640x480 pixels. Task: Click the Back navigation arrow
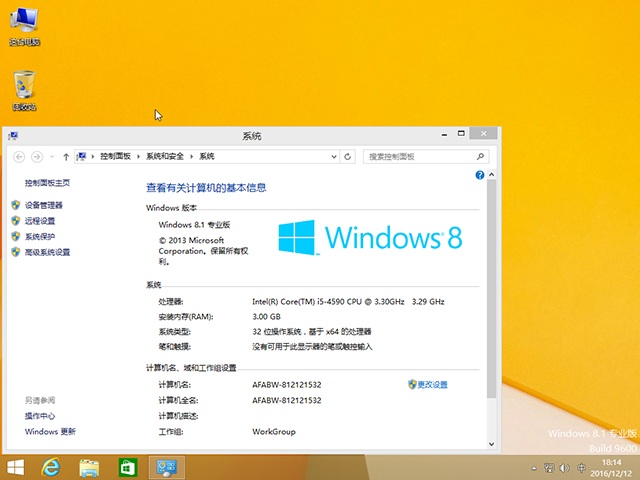tap(19, 157)
